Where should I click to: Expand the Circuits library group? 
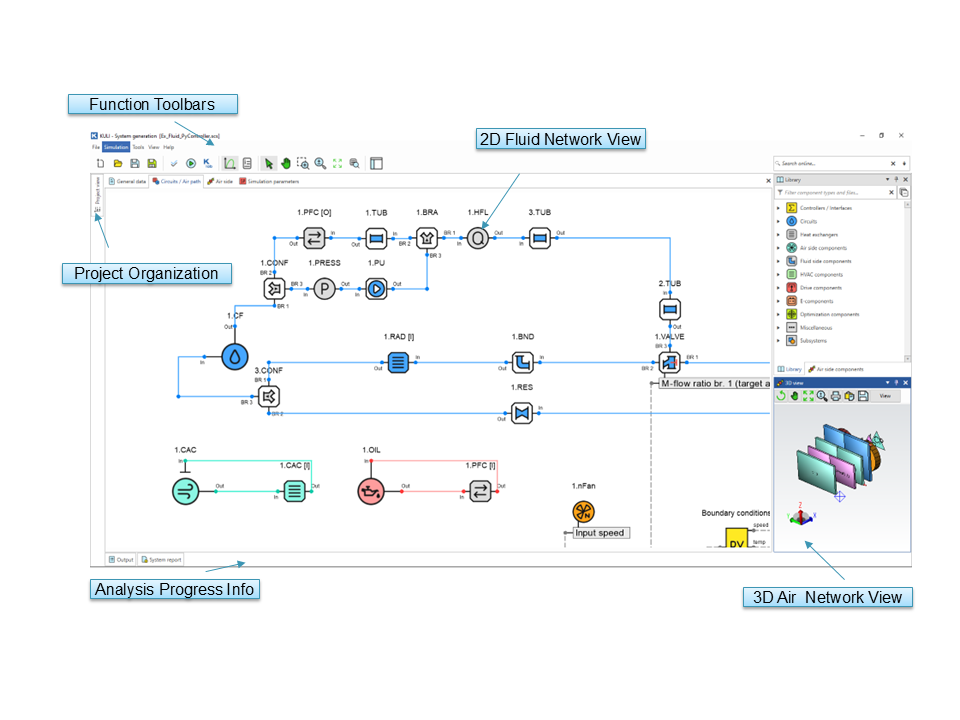(x=778, y=222)
